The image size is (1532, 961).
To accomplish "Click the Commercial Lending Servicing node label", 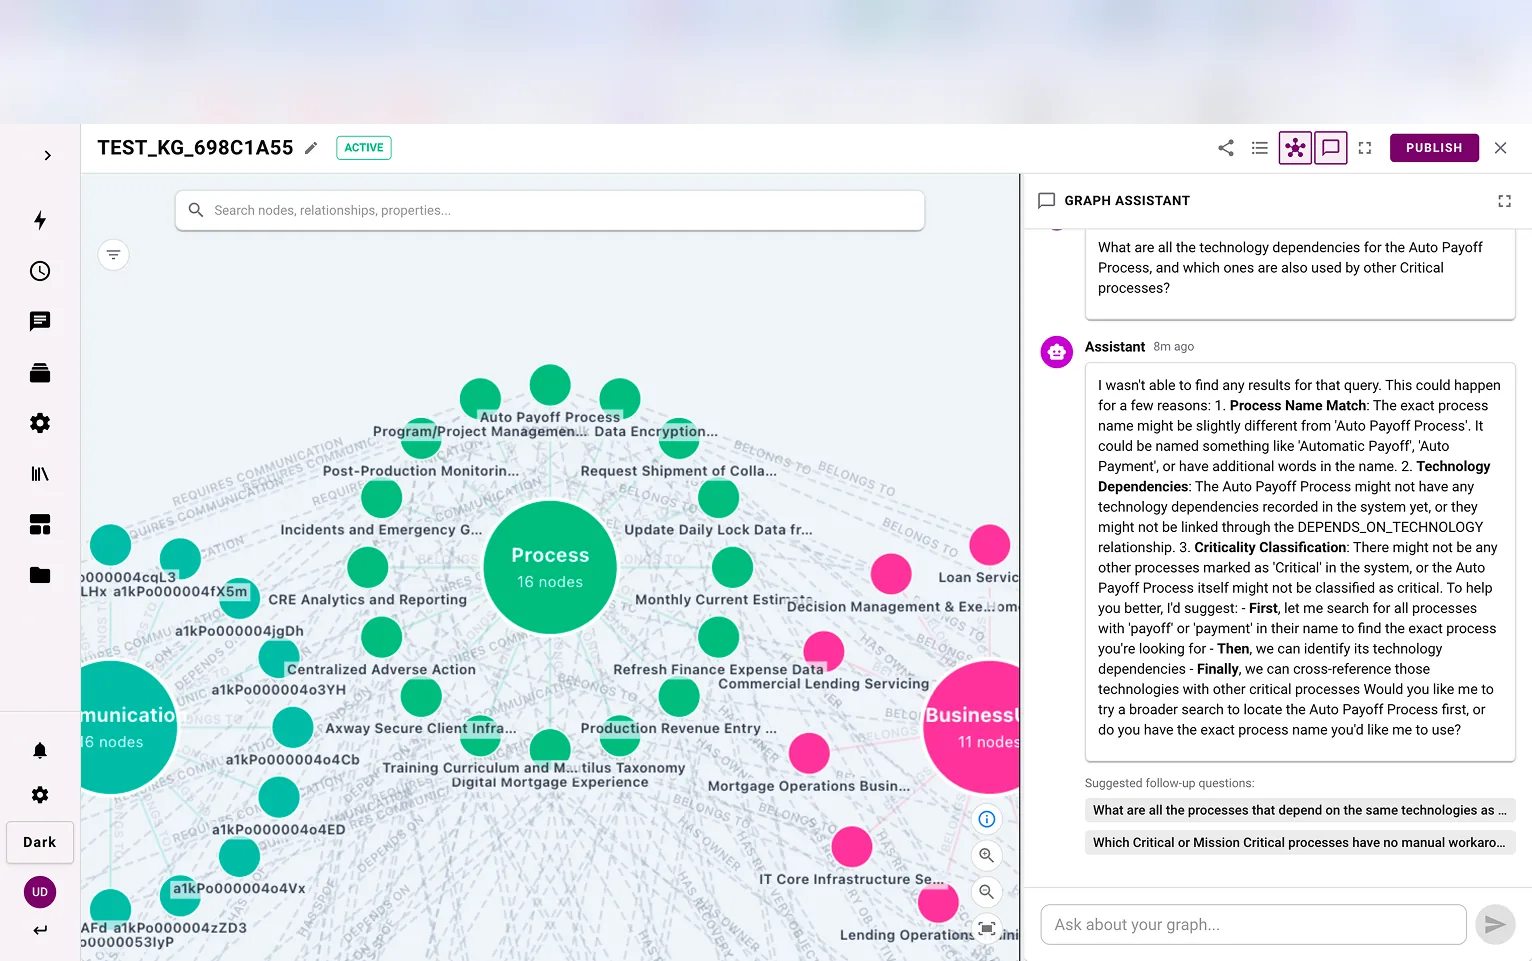I will (x=824, y=684).
